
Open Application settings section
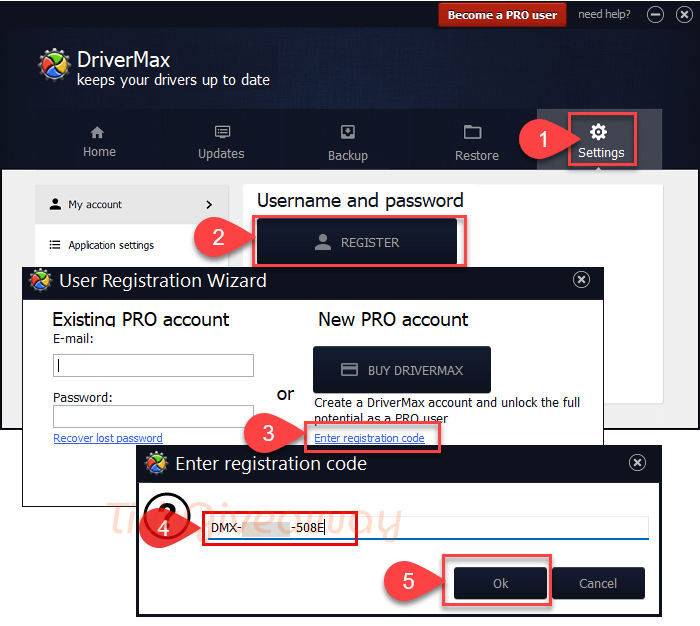click(132, 245)
